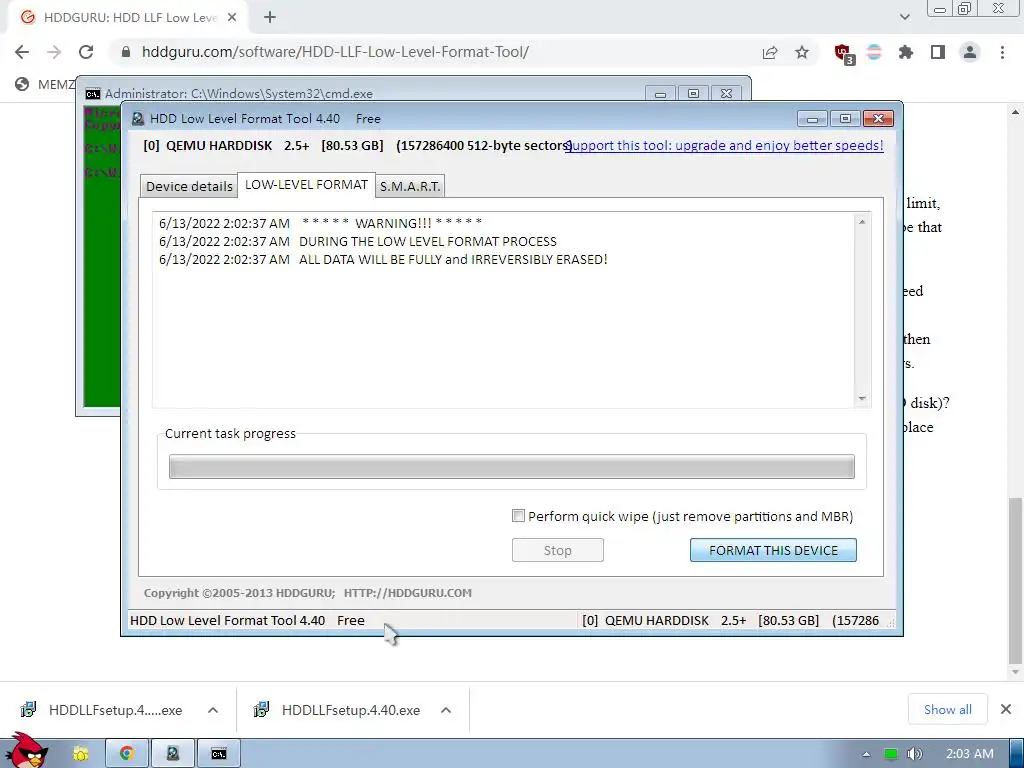
Task: Open the uBlock Origin extension icon
Action: pyautogui.click(x=843, y=53)
